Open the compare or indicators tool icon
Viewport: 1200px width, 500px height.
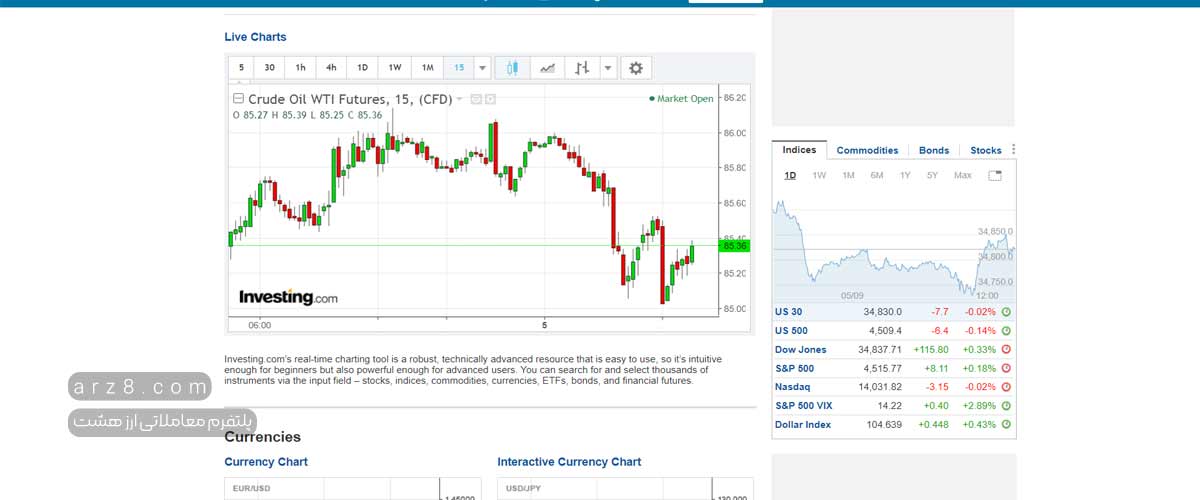[x=582, y=68]
